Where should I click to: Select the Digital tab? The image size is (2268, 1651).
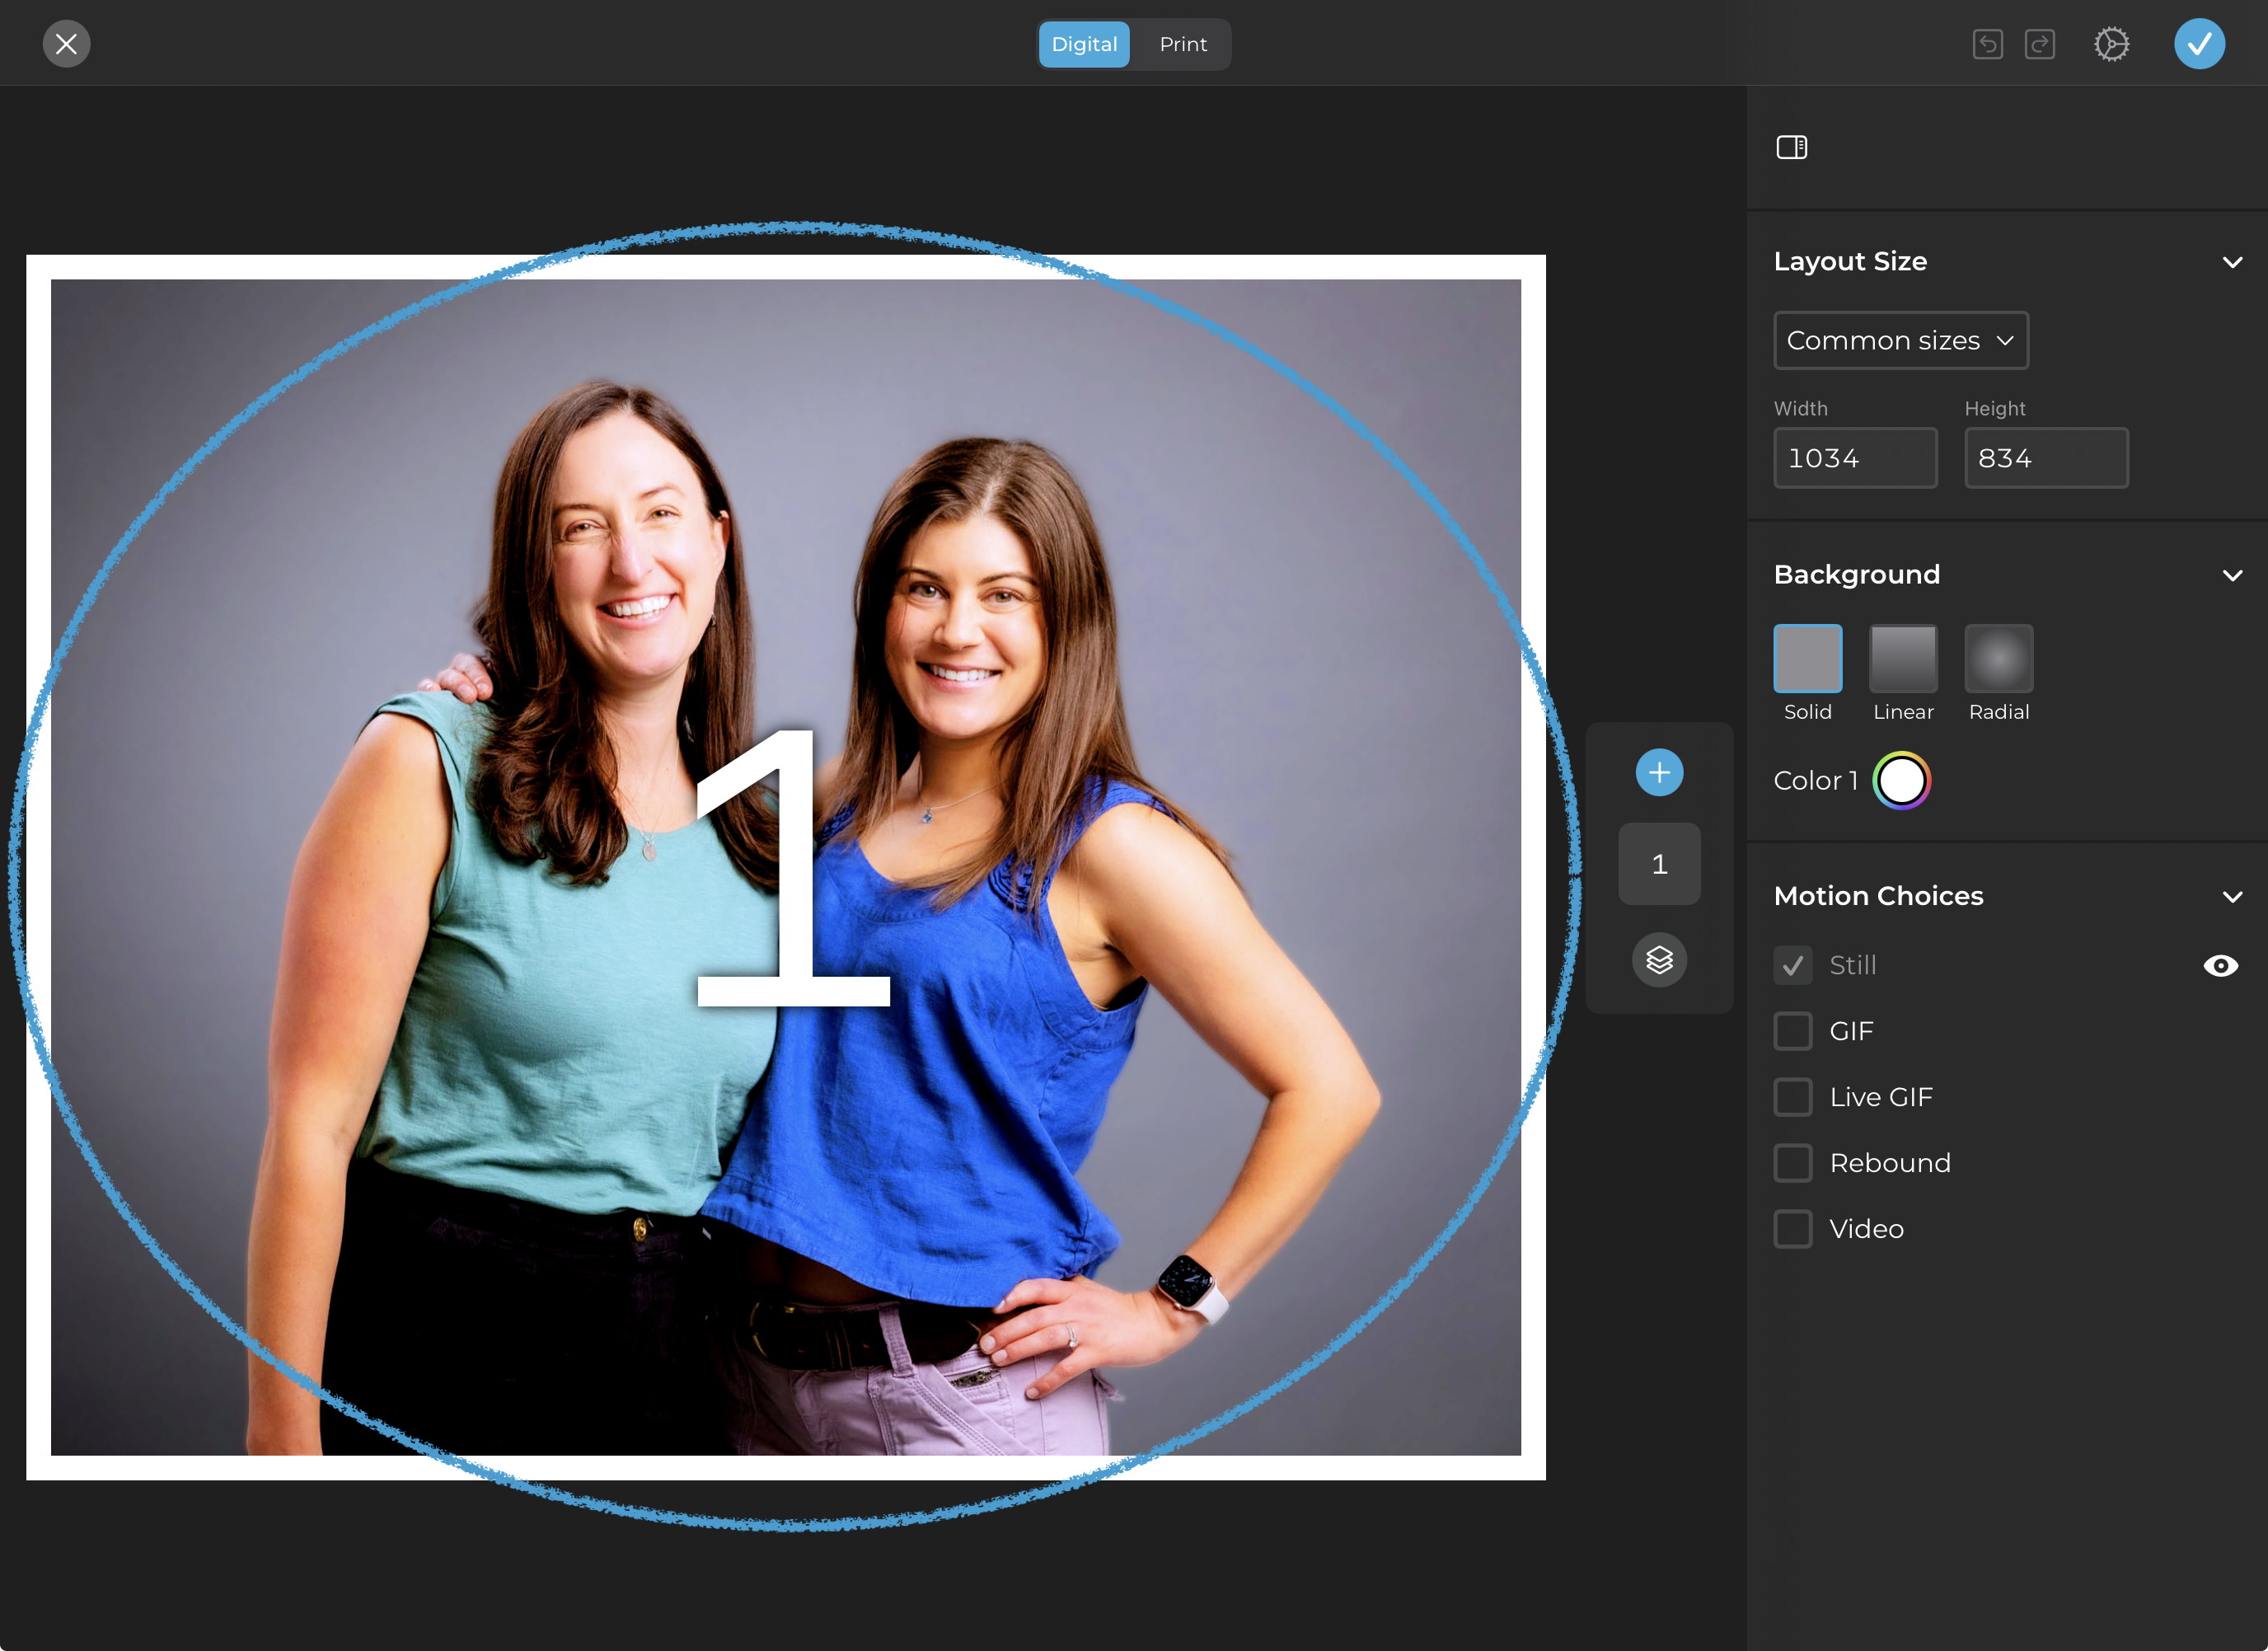click(1084, 44)
